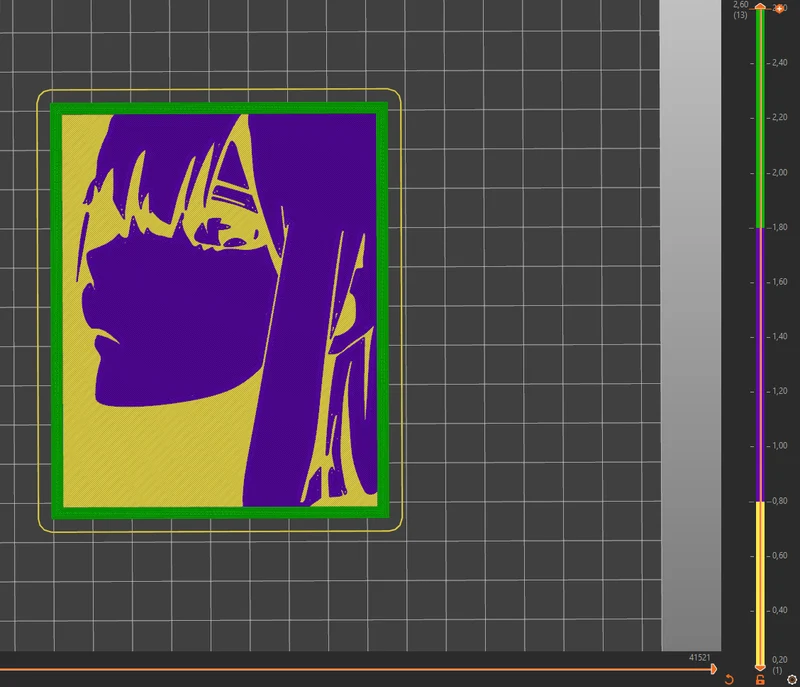Click the upper thumb at layer 13
The image size is (800, 687).
(x=760, y=6)
